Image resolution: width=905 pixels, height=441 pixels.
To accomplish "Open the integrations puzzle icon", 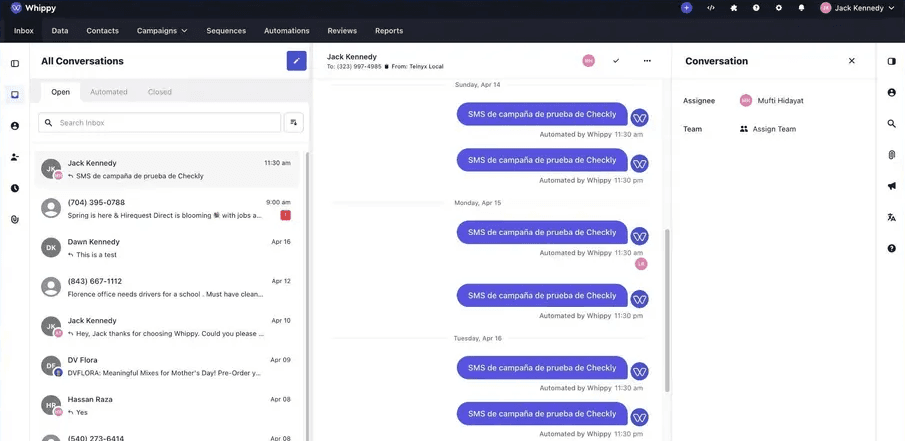I will (734, 8).
